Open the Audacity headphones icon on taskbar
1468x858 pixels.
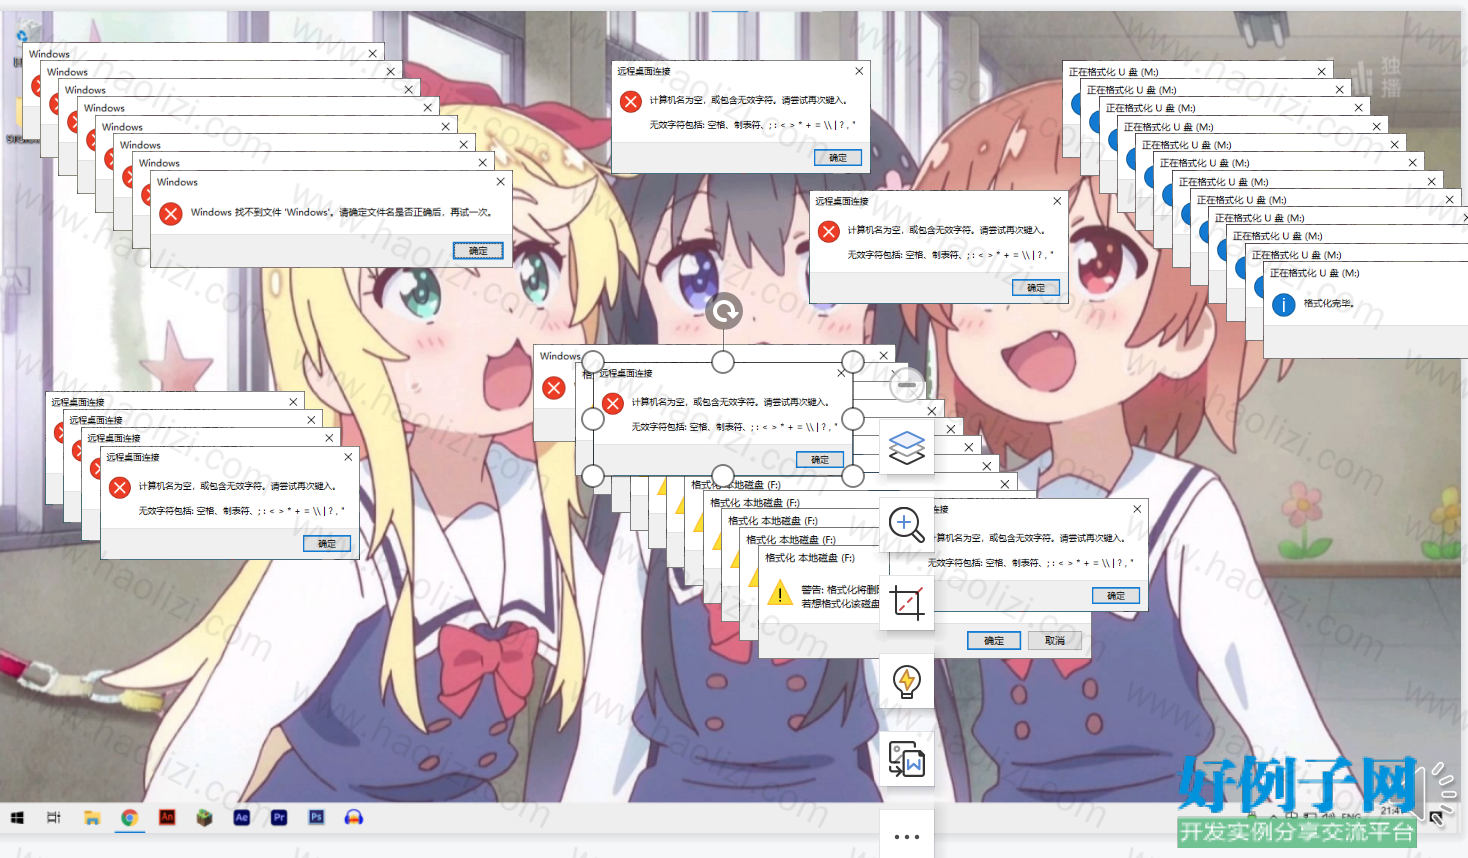[x=353, y=817]
